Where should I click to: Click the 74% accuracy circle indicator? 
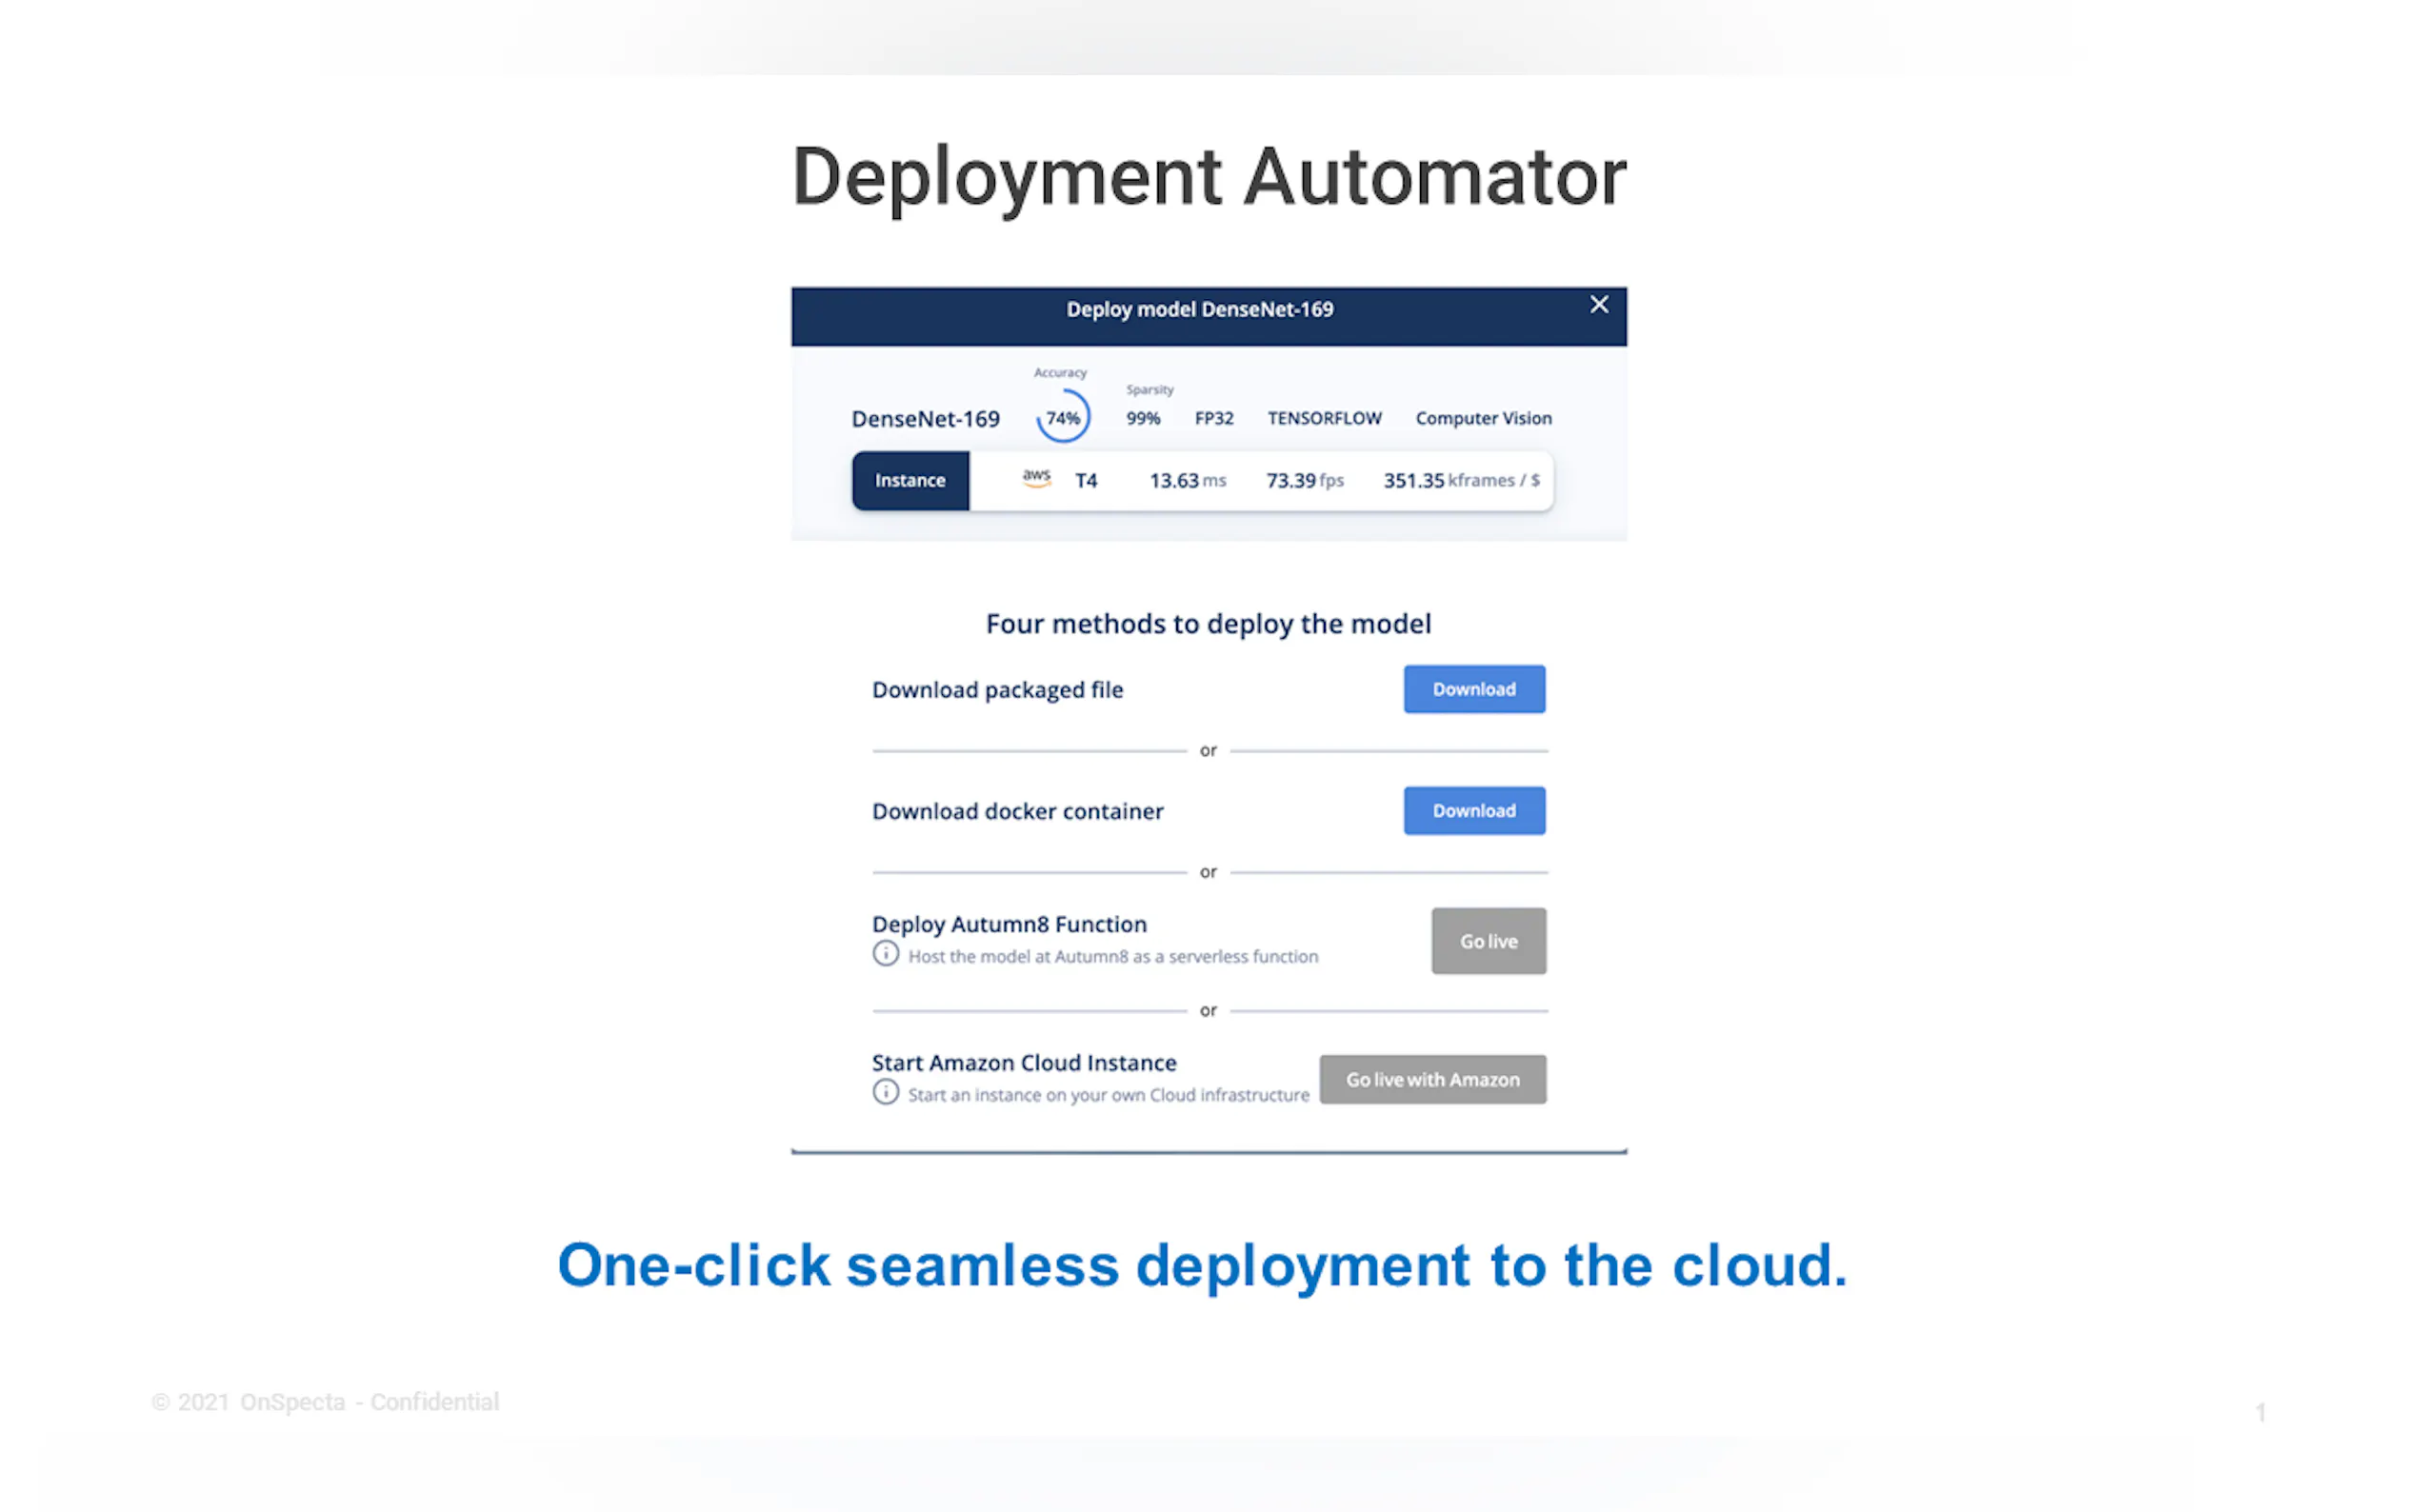click(x=1062, y=418)
